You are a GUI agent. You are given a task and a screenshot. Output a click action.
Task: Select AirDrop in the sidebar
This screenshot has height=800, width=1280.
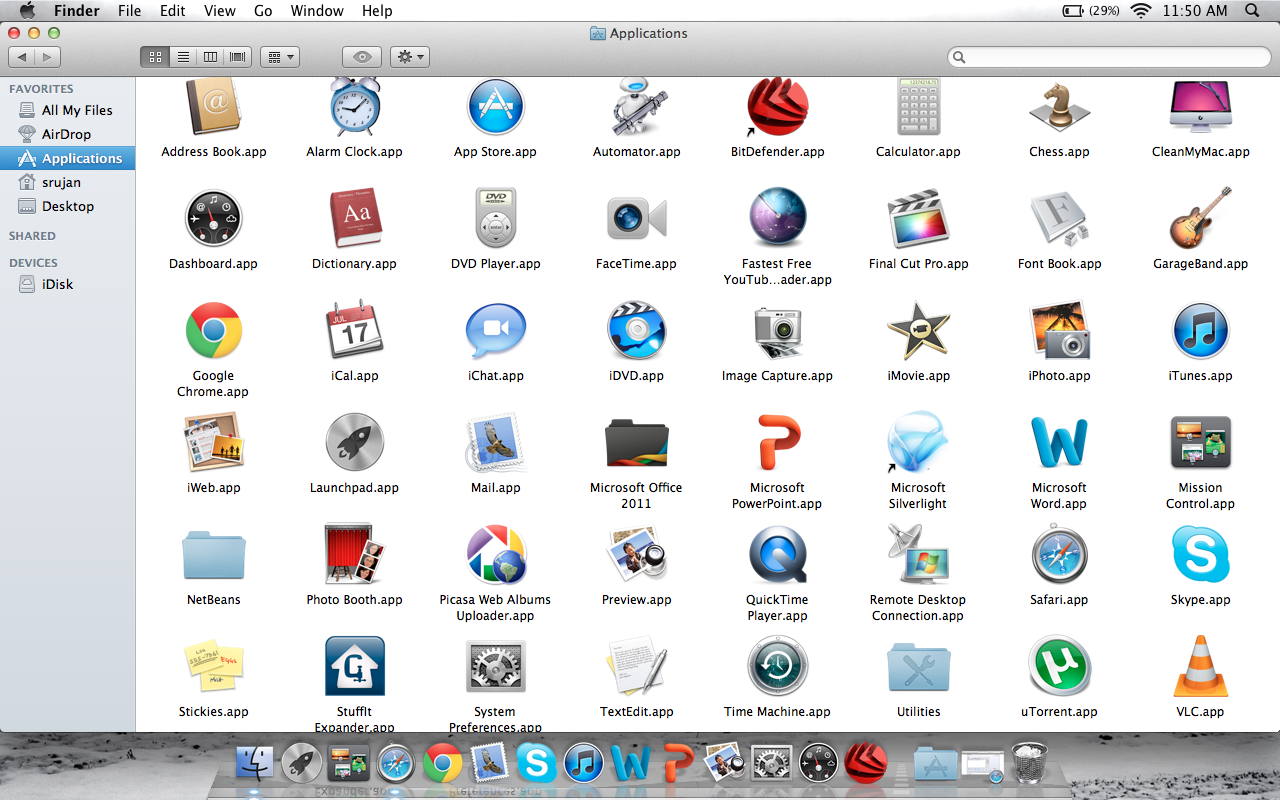68,134
